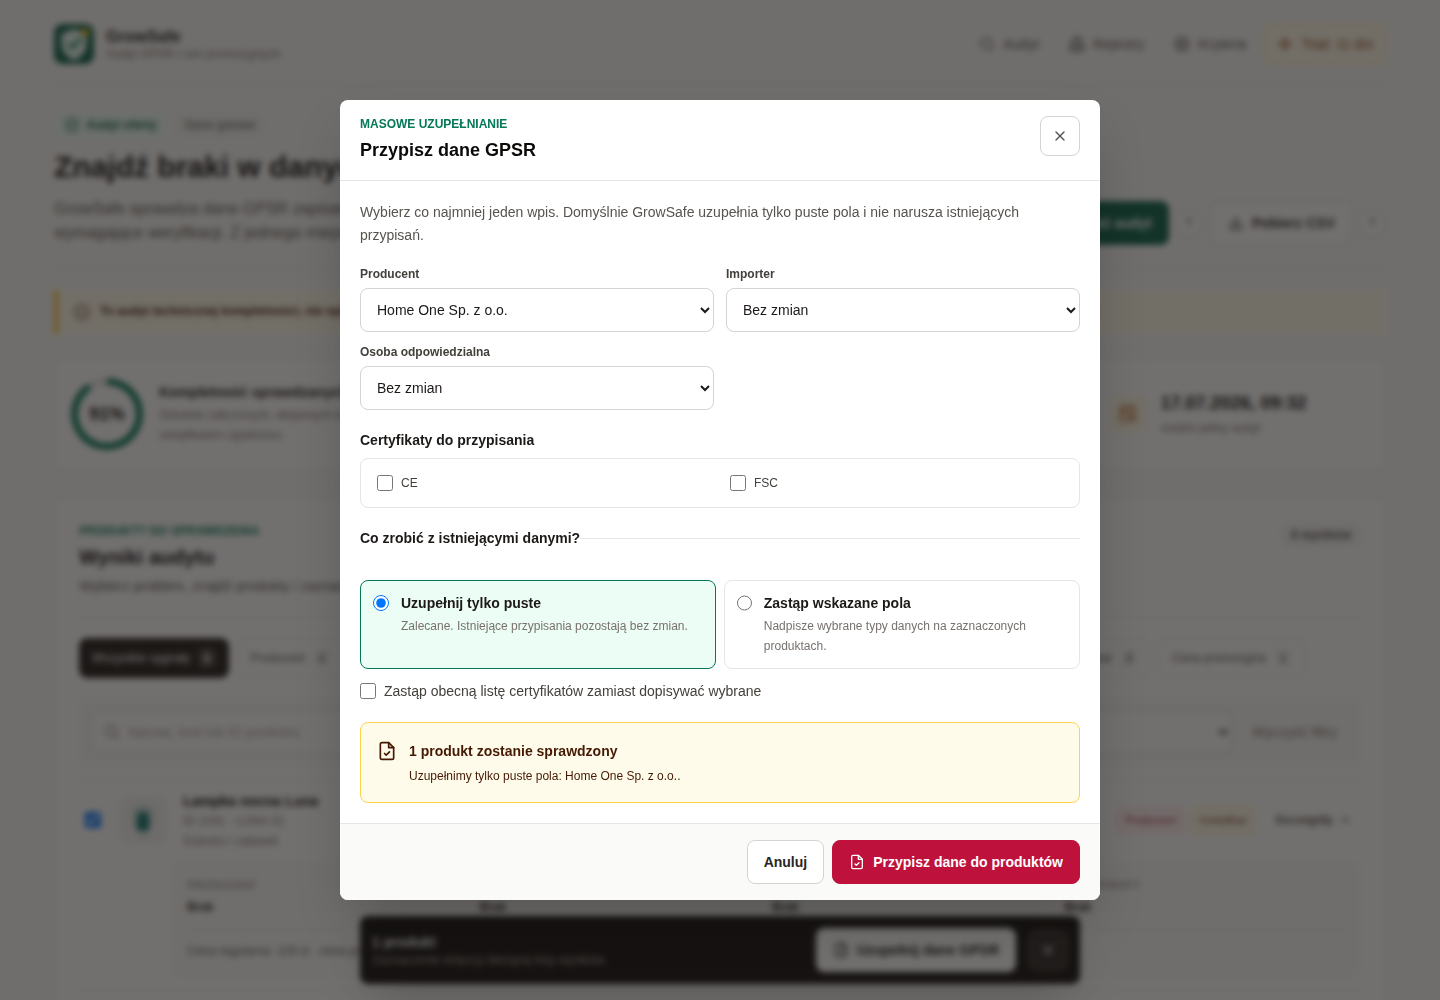Select Uzupełnij tylko puste radio option
The image size is (1440, 1000).
point(381,603)
